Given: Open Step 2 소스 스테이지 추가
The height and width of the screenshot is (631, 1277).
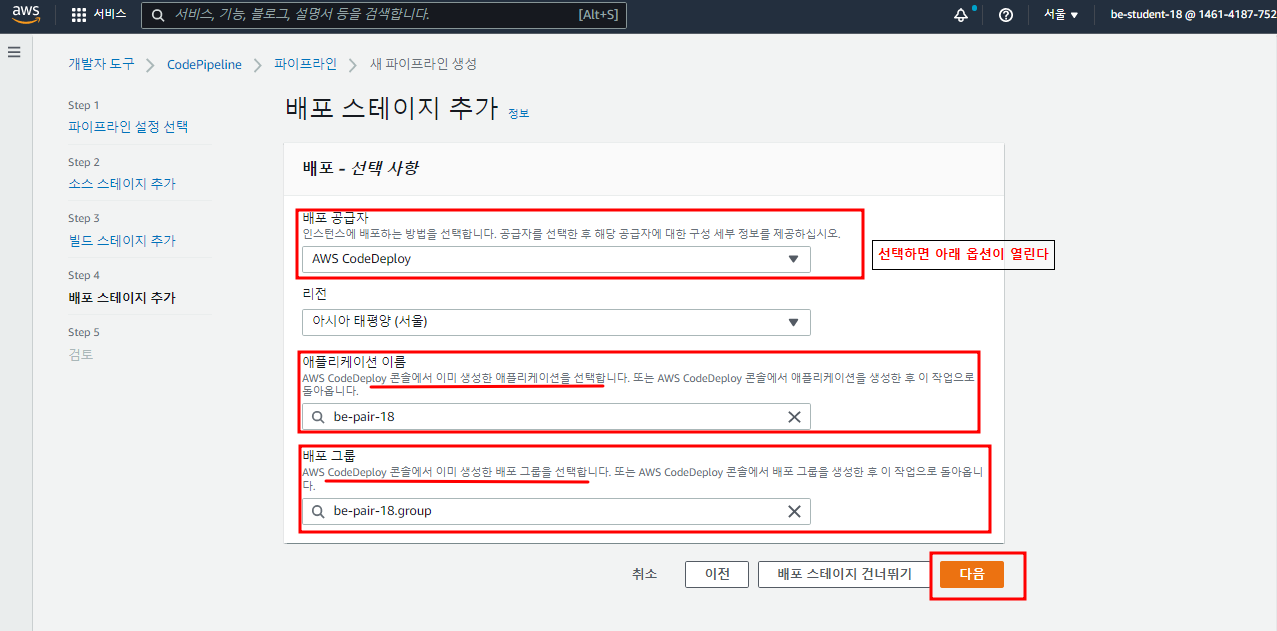Looking at the screenshot, I should tap(122, 184).
